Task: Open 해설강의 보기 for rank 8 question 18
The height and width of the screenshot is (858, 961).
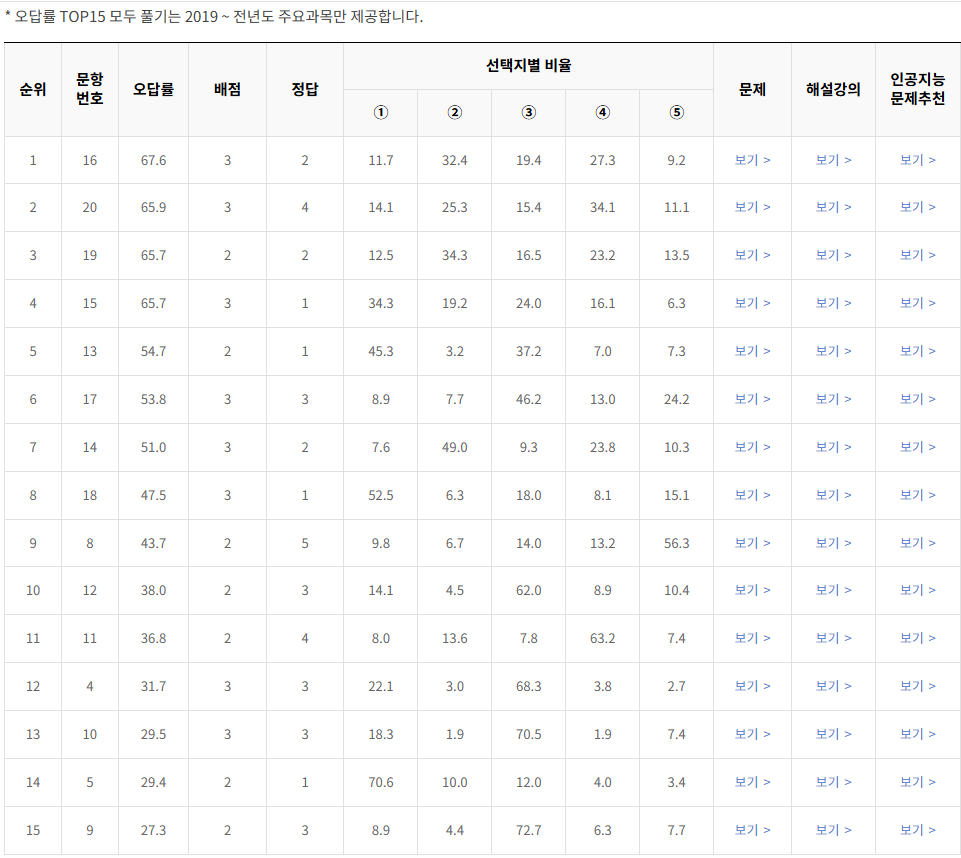Action: 833,495
